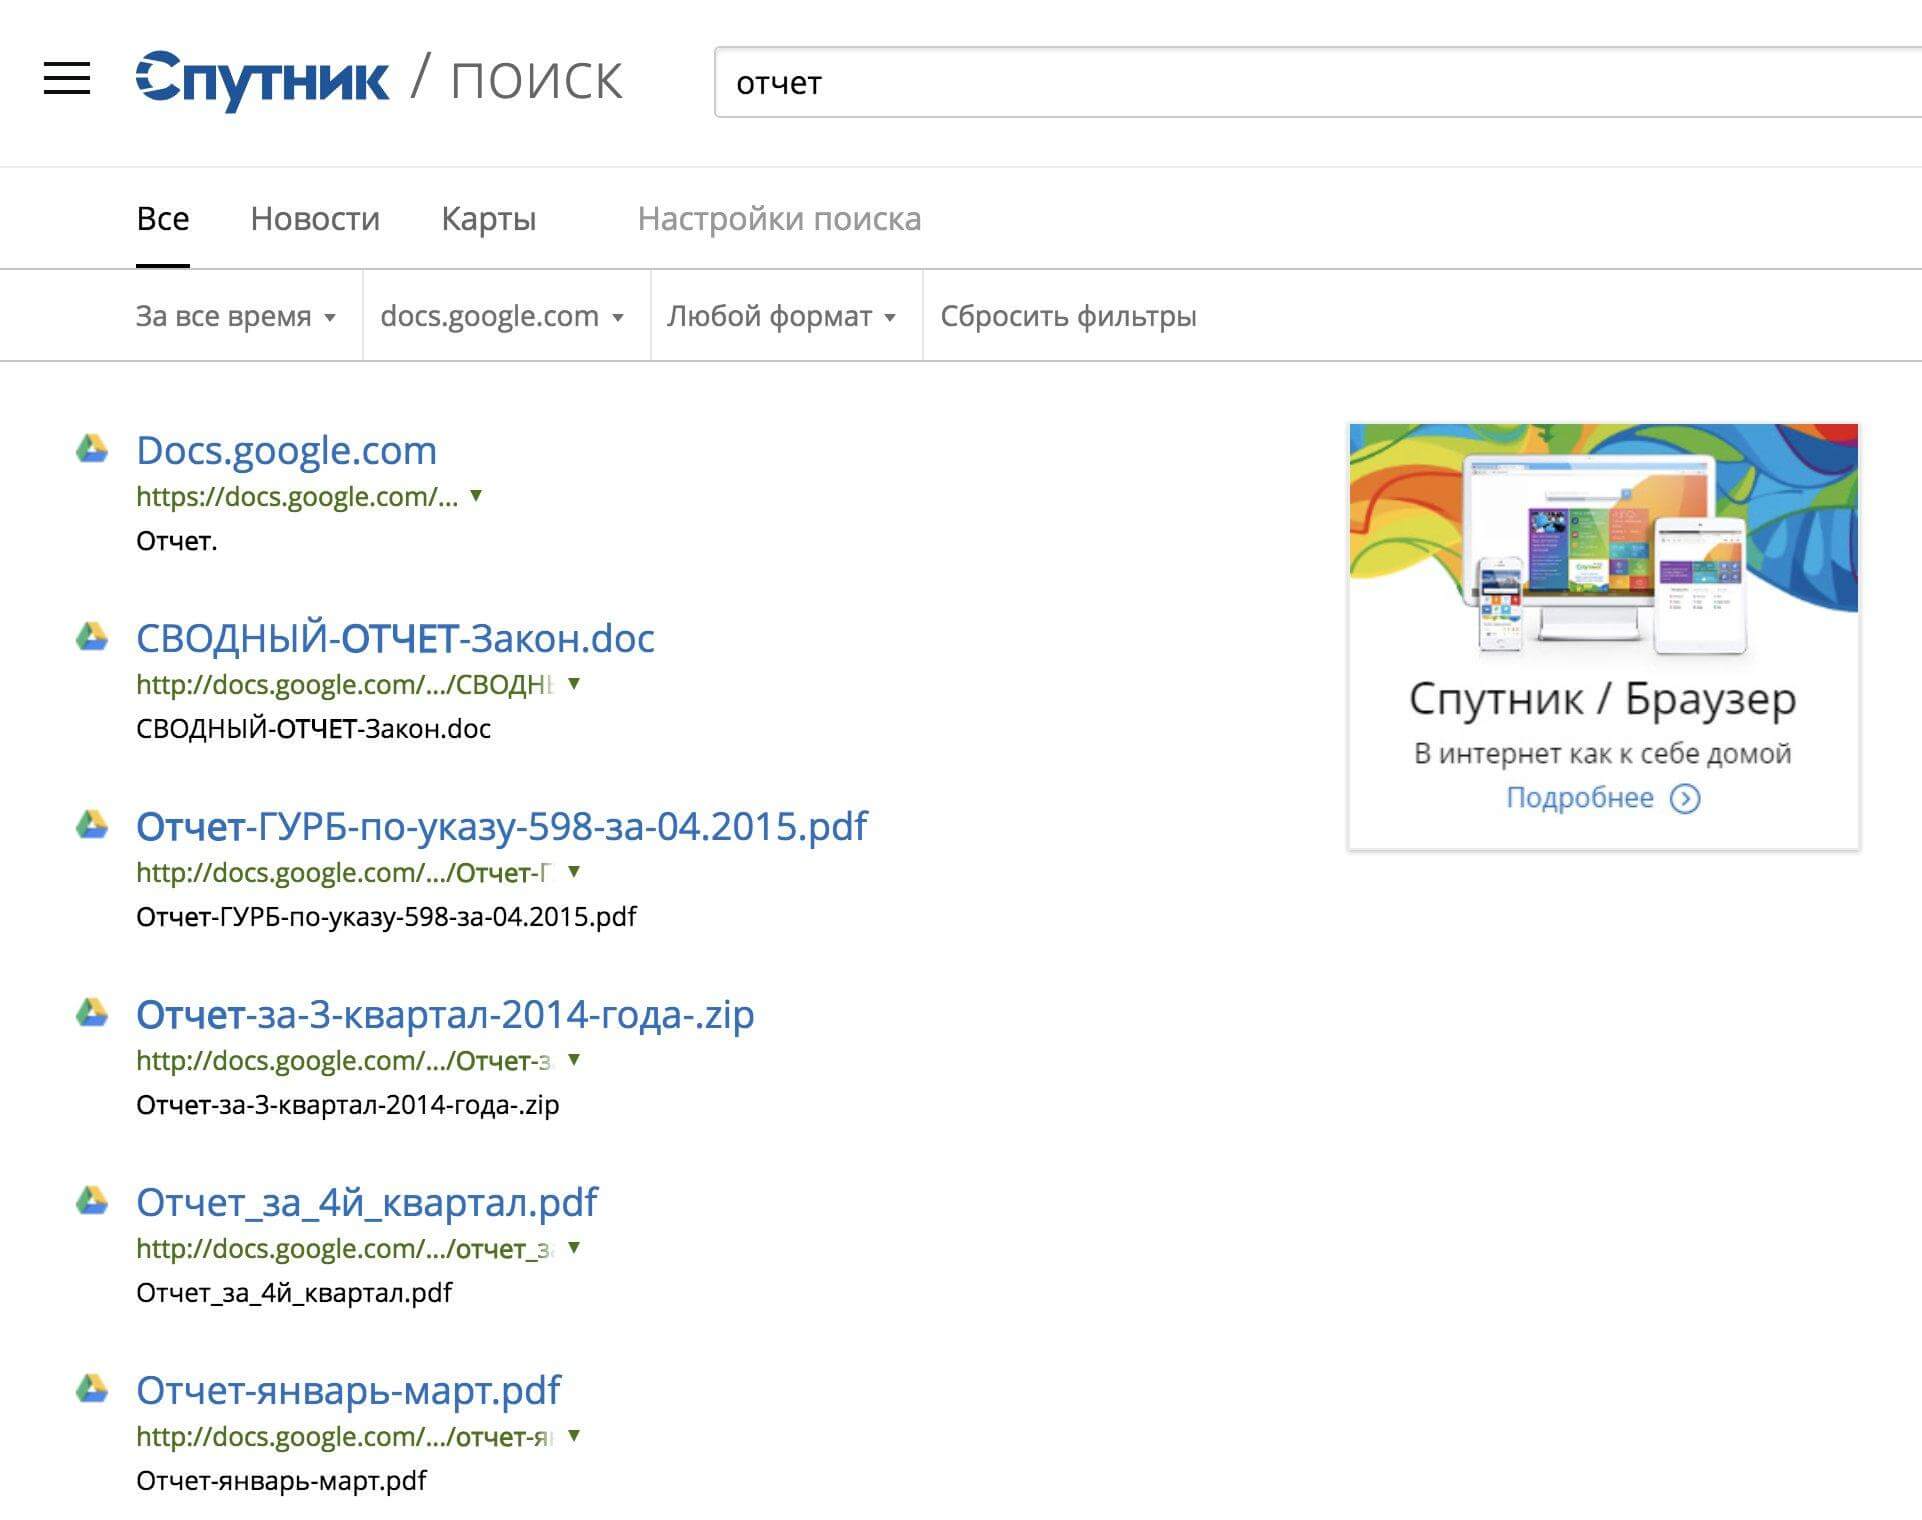The image size is (1922, 1520).
Task: Click black snippet text СВОДНЫЙ-ОТЧЕТ-Закон.doc
Action: (x=313, y=729)
